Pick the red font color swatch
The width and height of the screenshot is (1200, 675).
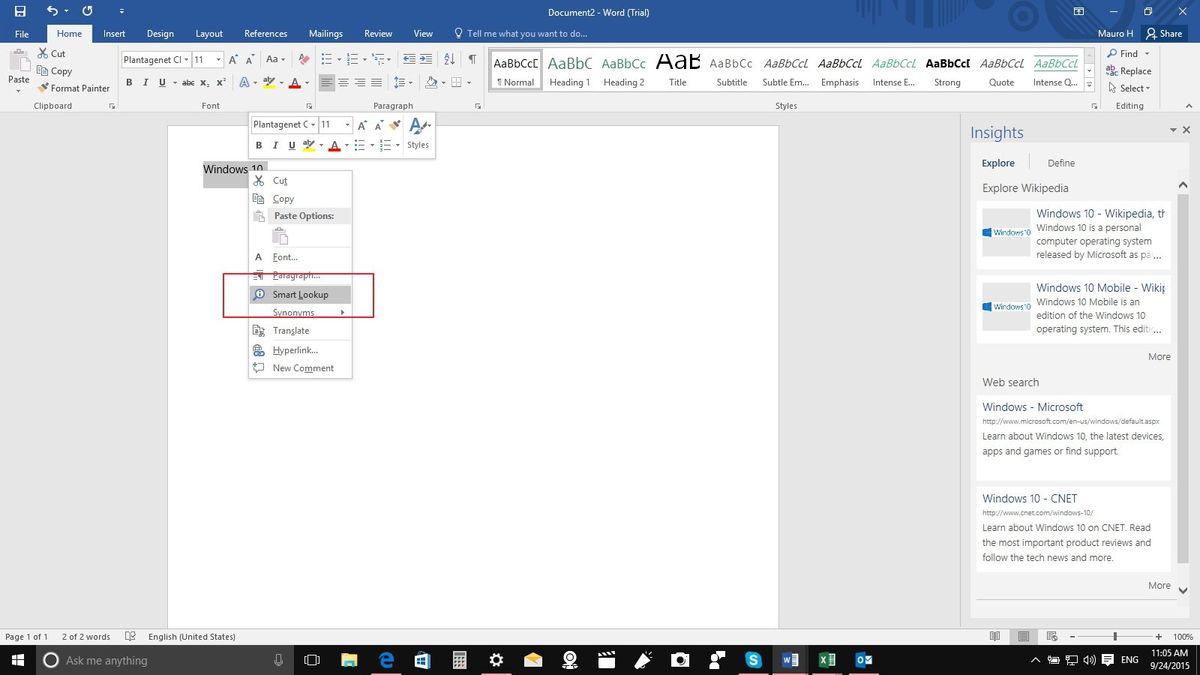296,82
